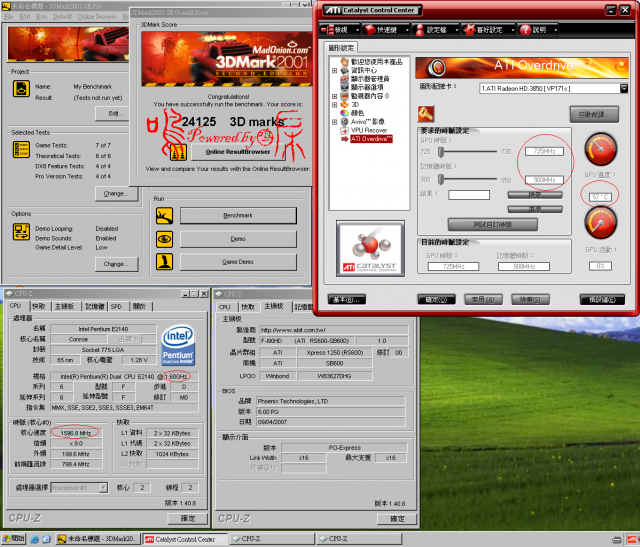Viewport: 640px width, 547px height.
Task: Open the graphics adapter dropdown ATI Radeon HD 3850
Action: 624,89
